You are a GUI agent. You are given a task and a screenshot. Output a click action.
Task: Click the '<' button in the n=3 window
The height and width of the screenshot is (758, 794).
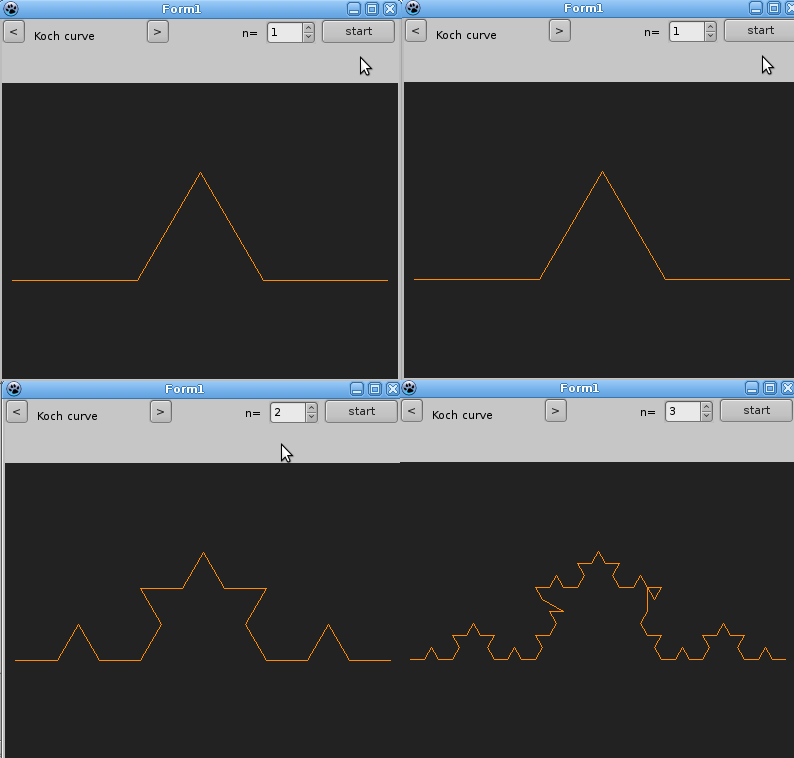click(x=412, y=410)
